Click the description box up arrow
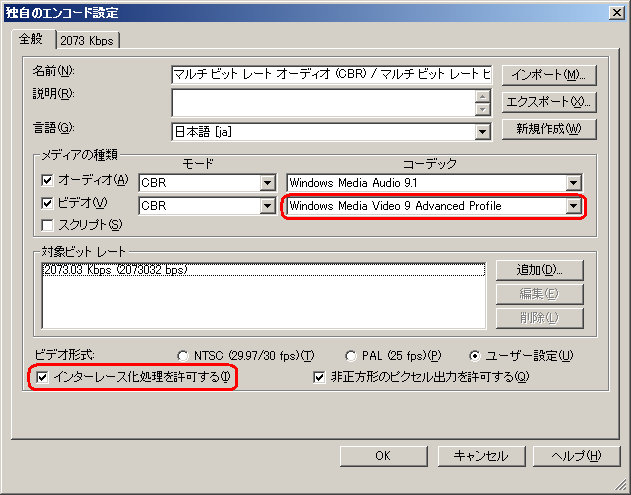 point(483,96)
